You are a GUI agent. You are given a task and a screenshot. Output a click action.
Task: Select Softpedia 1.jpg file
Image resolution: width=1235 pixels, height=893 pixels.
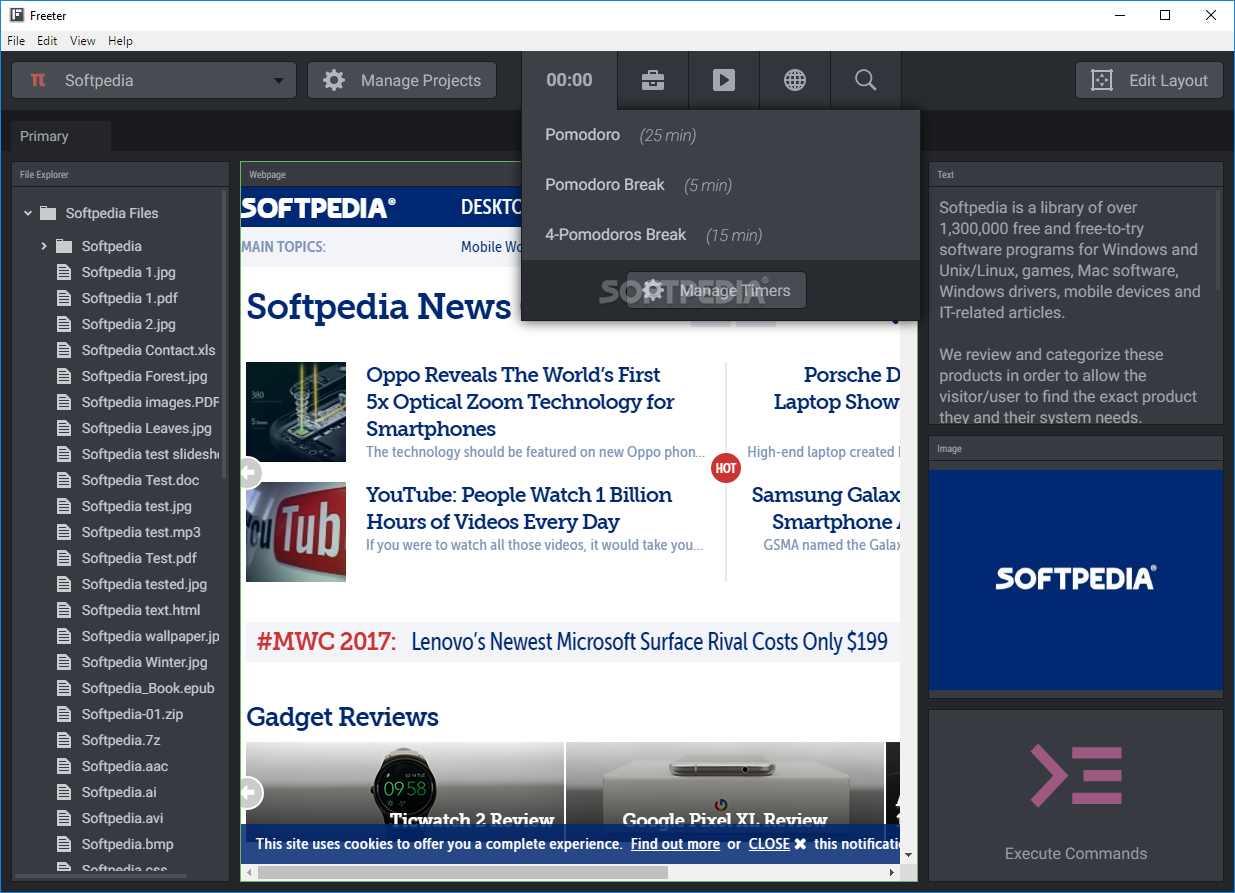128,272
